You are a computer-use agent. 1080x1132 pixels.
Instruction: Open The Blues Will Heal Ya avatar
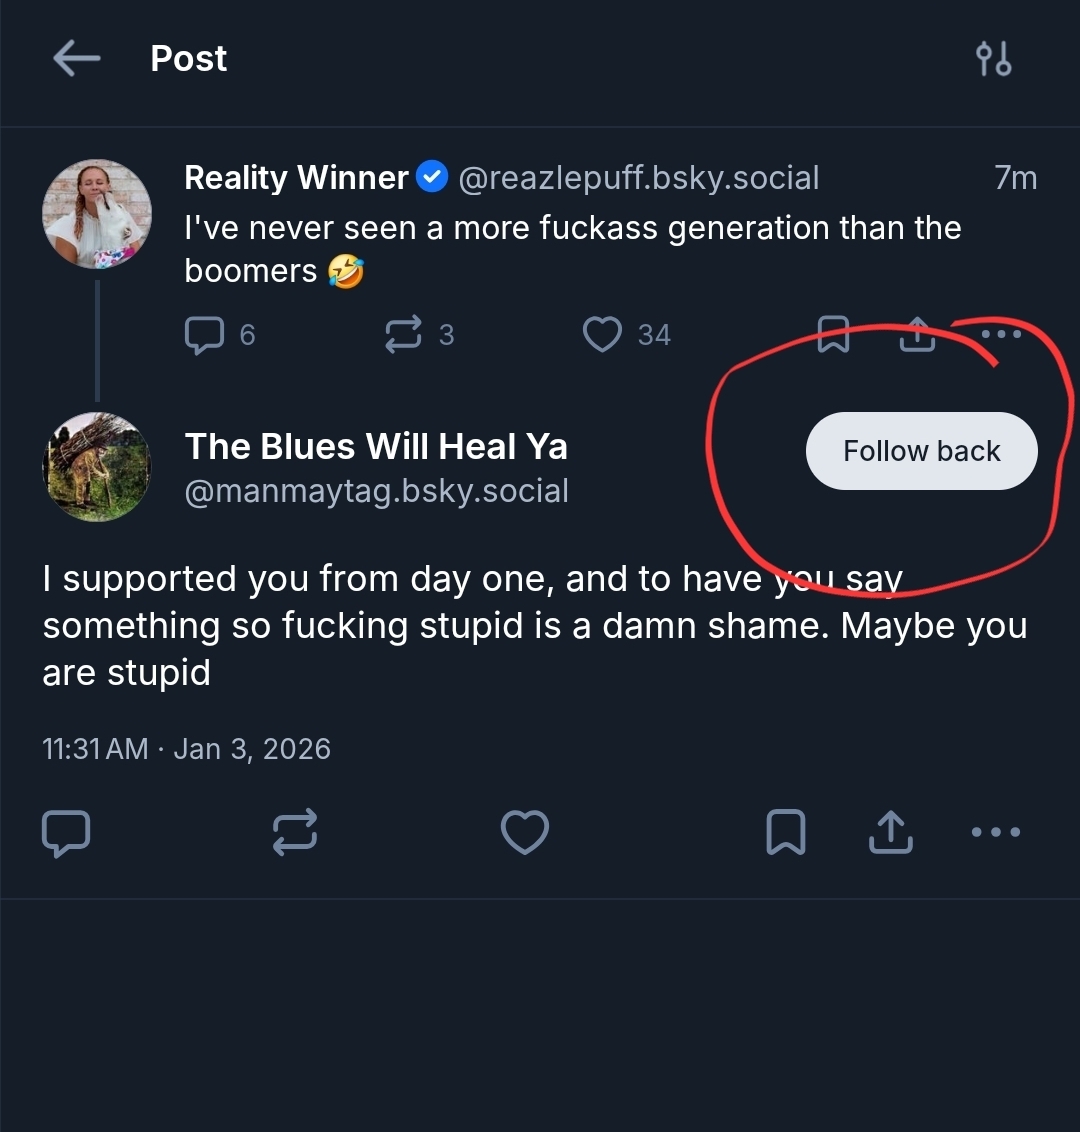point(97,467)
